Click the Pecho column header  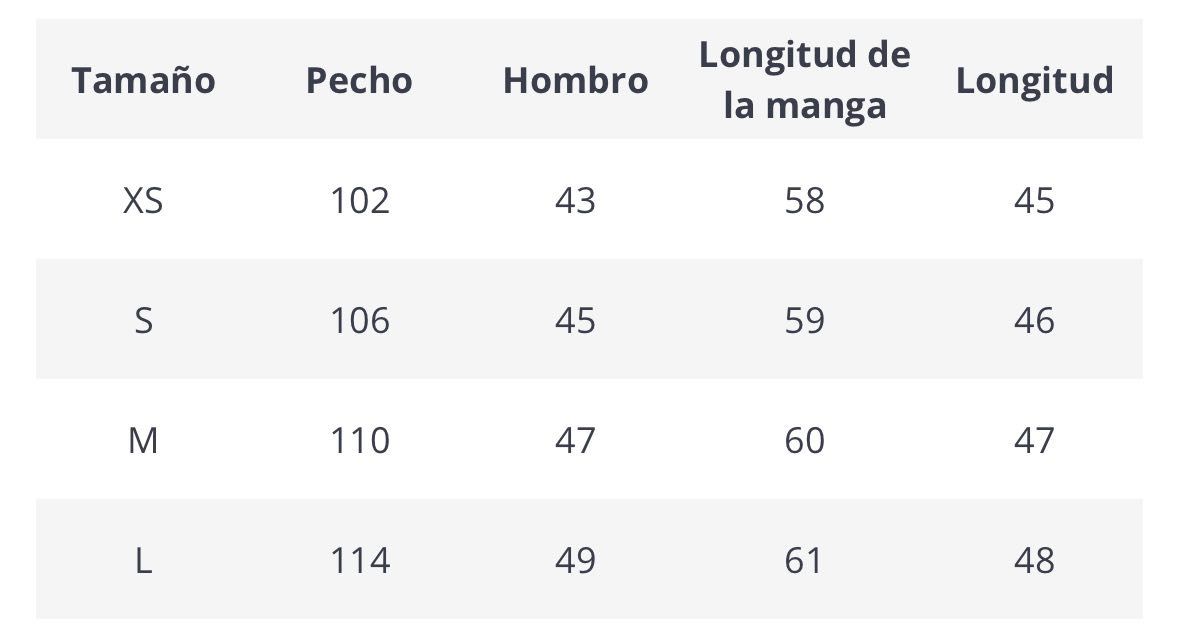(359, 80)
